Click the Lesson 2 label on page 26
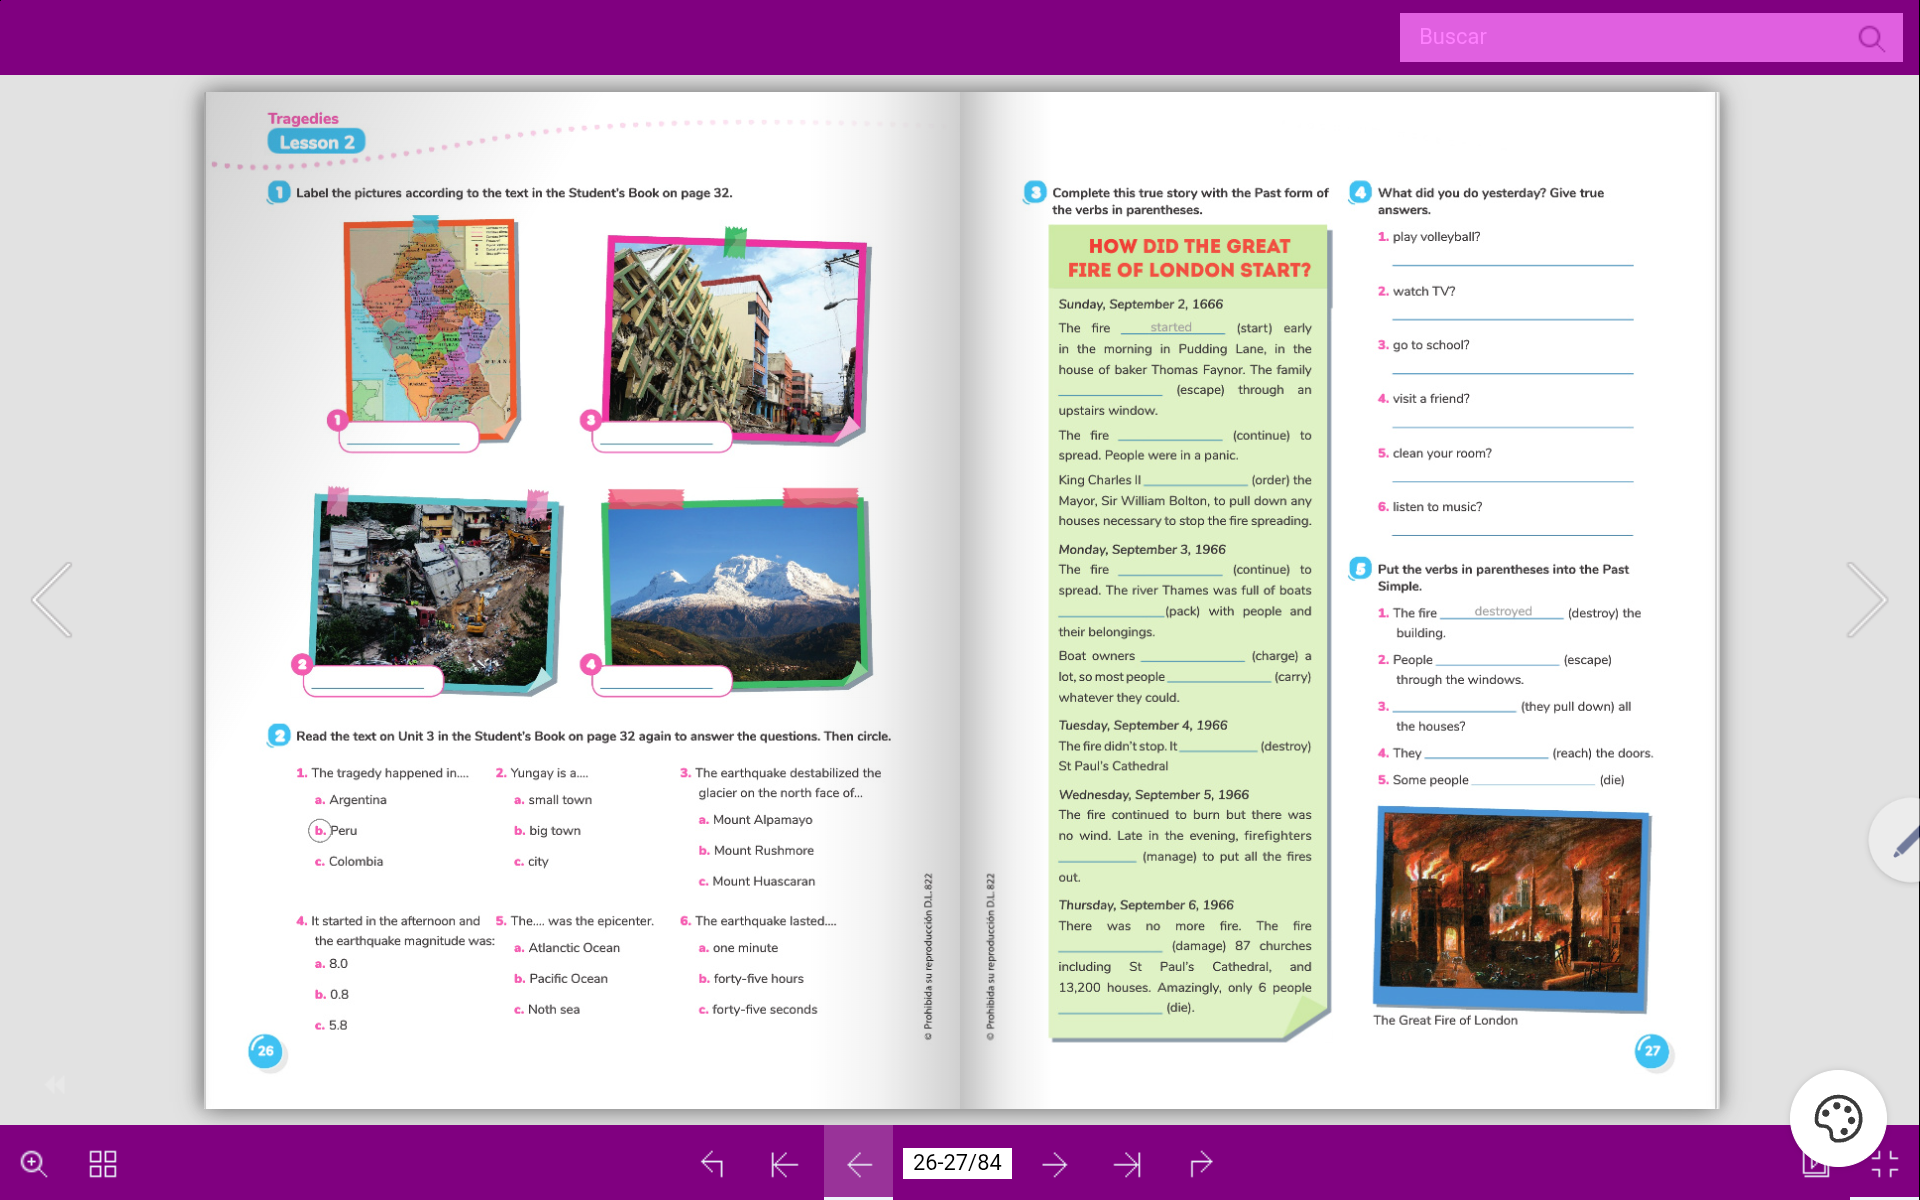 (316, 142)
